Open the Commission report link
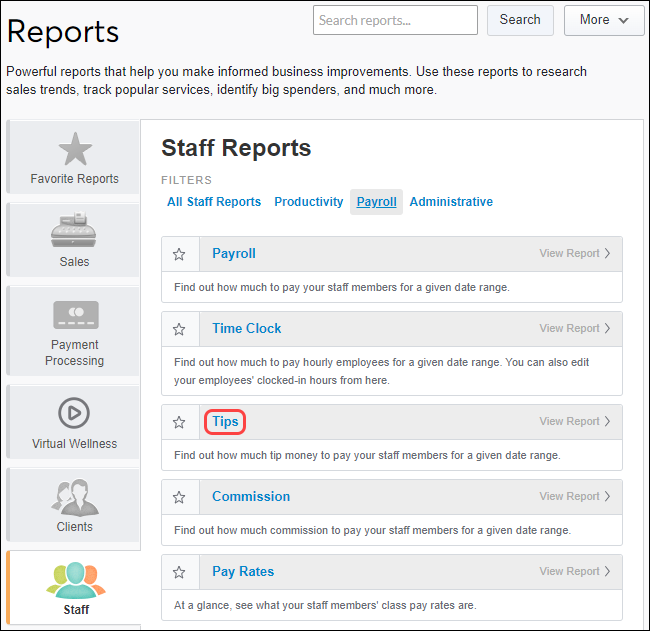 click(251, 496)
